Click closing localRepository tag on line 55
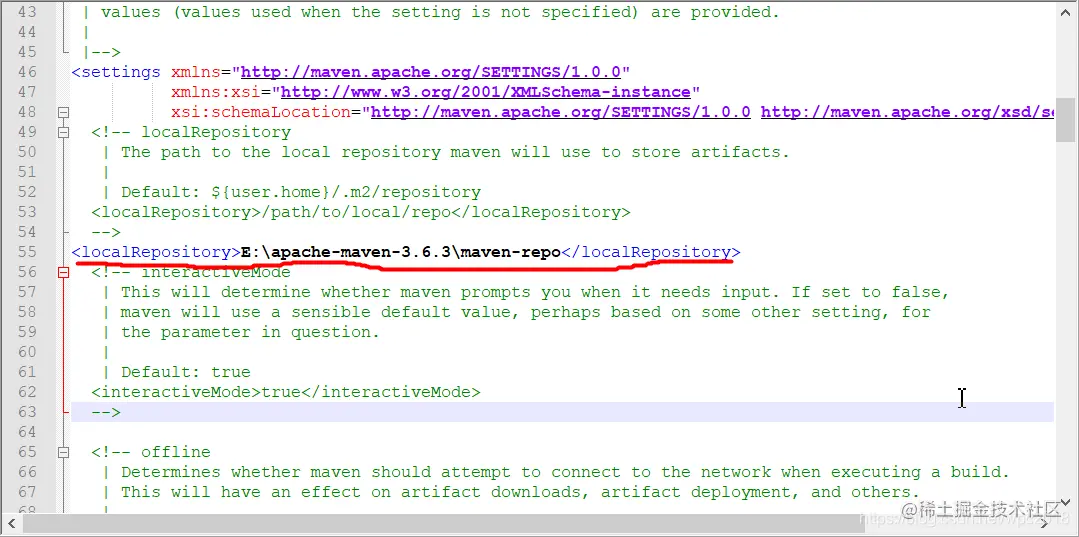Viewport: 1079px width, 537px height. (x=651, y=252)
